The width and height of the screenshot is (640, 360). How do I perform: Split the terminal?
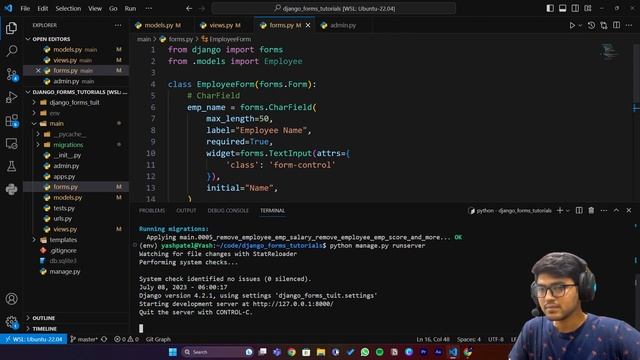coord(579,211)
